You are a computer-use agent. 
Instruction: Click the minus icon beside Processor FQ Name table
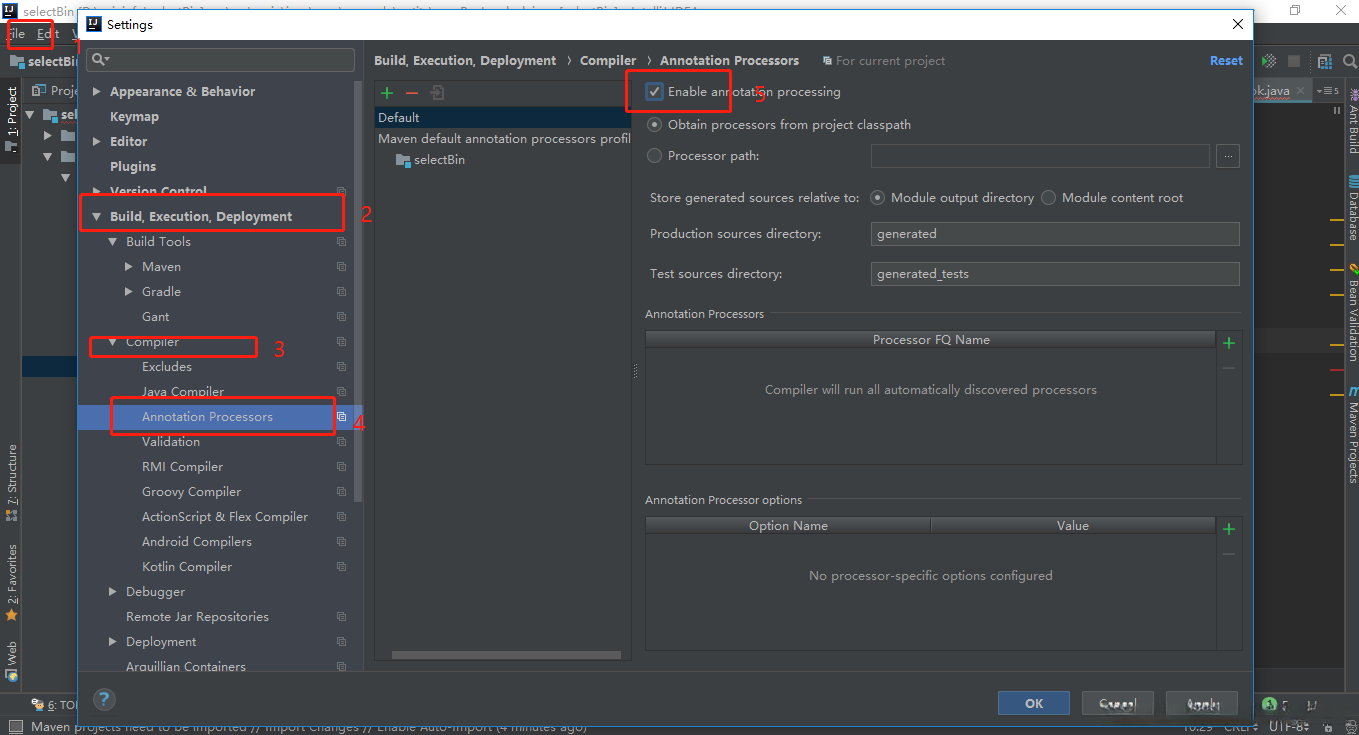click(1229, 368)
